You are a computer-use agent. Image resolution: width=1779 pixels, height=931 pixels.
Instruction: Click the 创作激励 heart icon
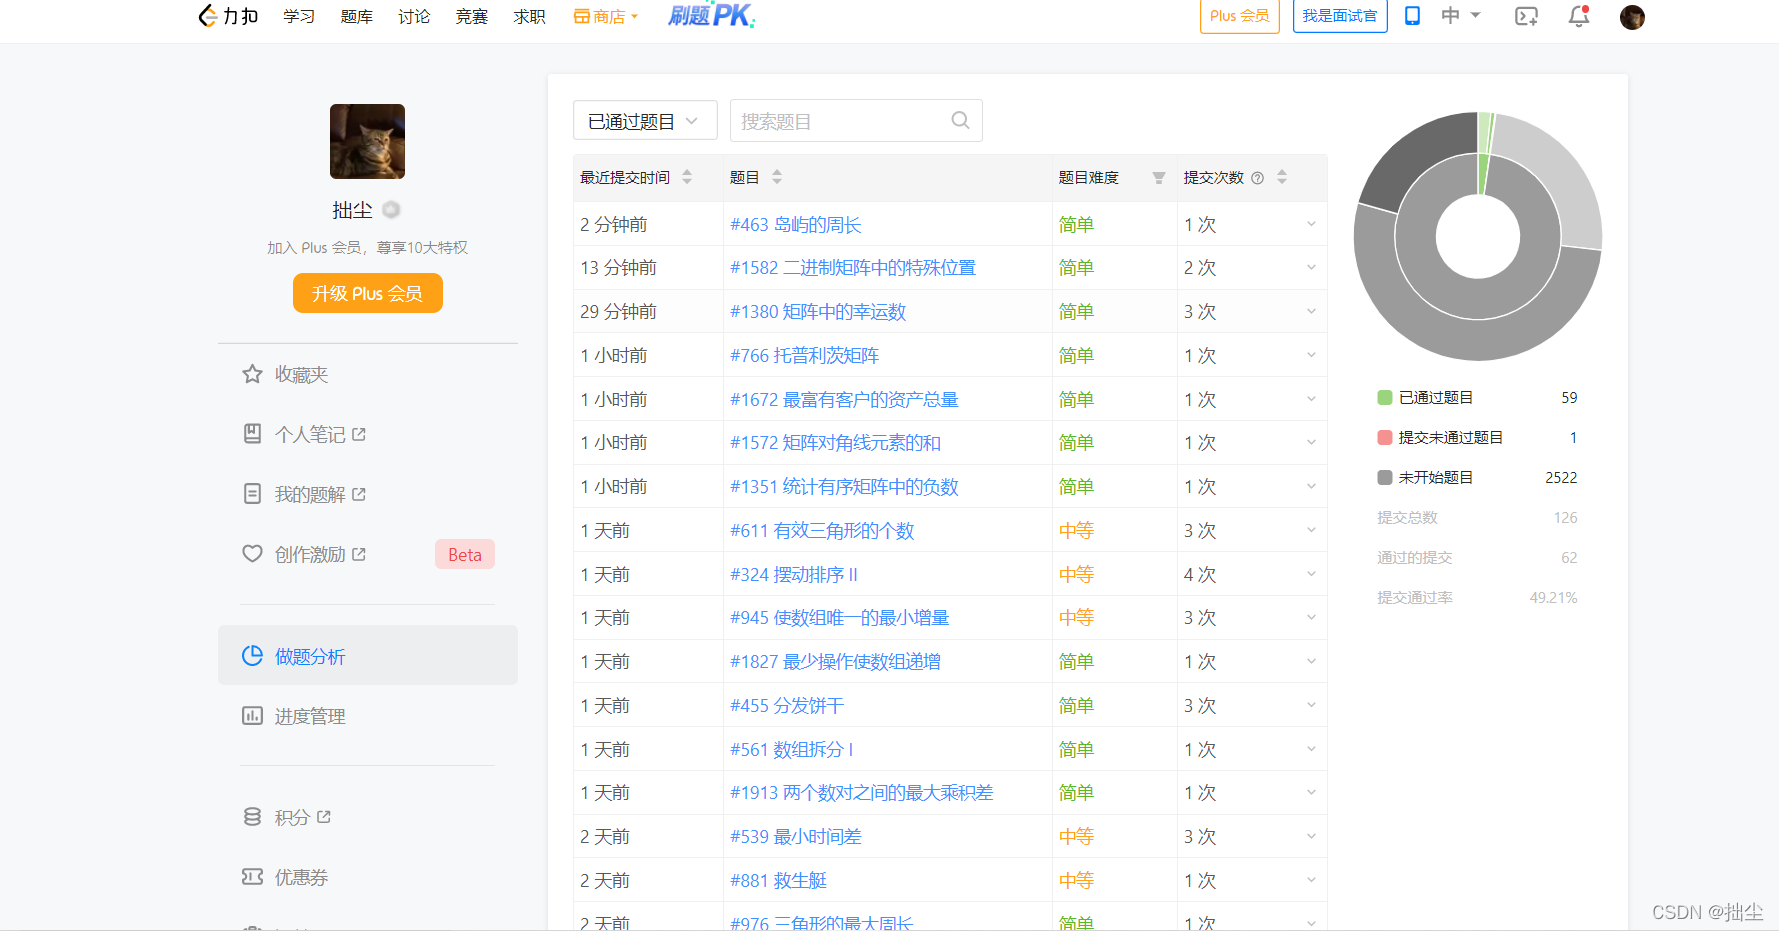(x=252, y=554)
